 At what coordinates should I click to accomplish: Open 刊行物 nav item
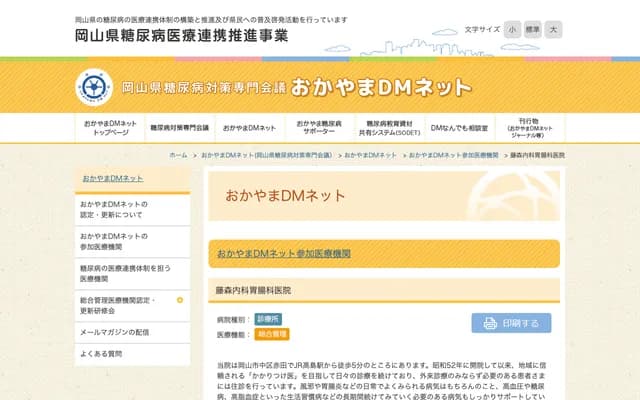click(x=530, y=128)
